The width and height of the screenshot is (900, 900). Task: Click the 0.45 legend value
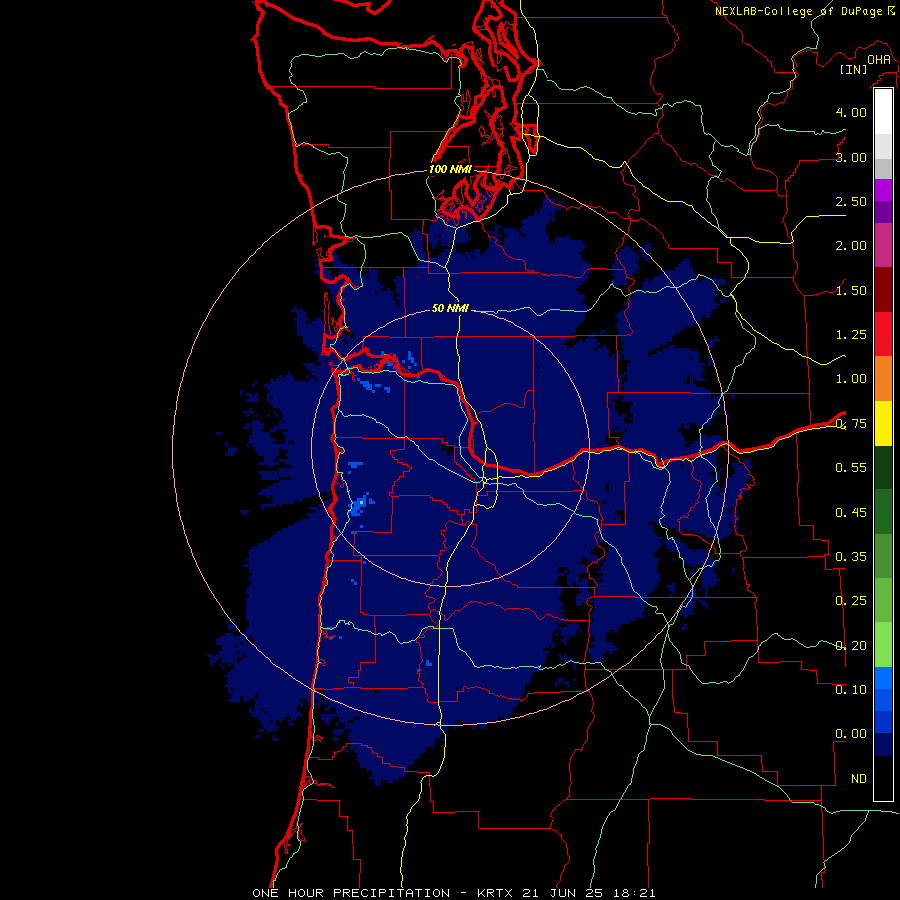pos(851,513)
